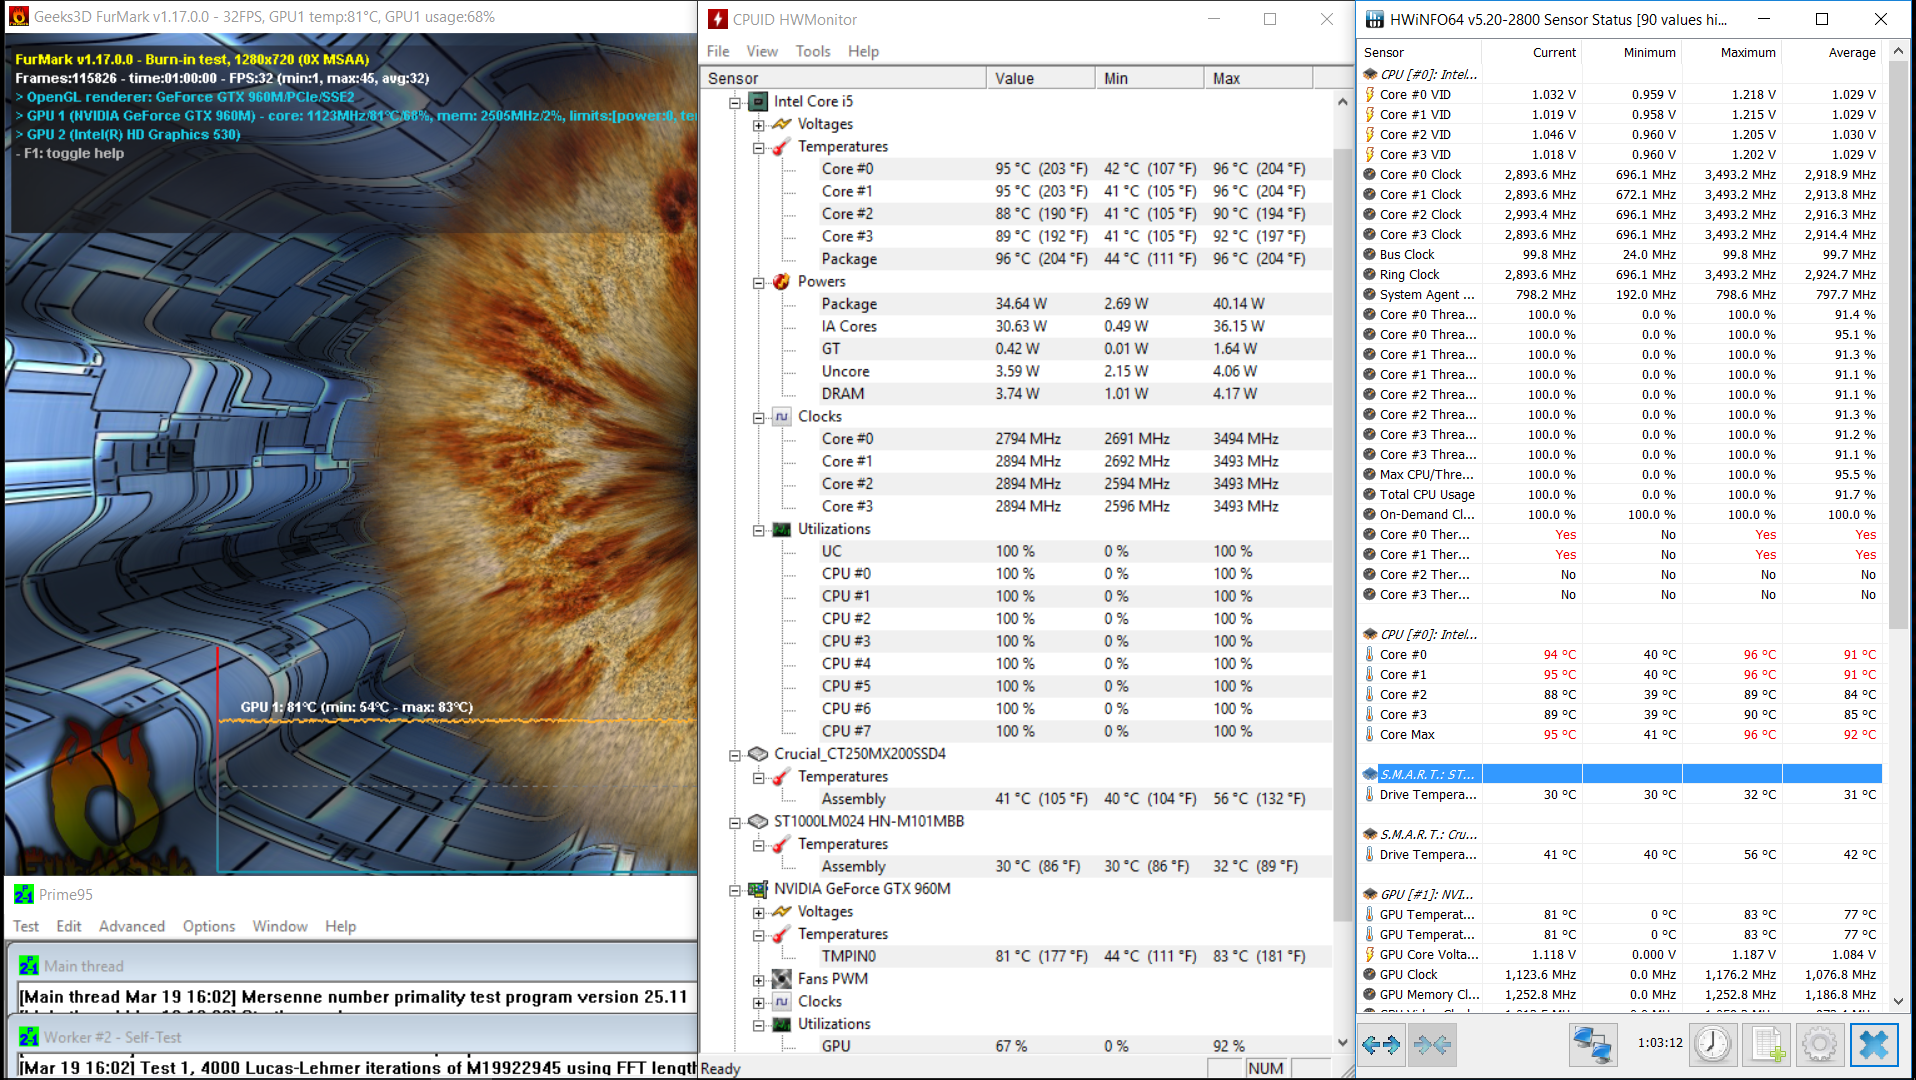Image resolution: width=1916 pixels, height=1080 pixels.
Task: Open the Help menu in HWMonitor
Action: point(863,51)
